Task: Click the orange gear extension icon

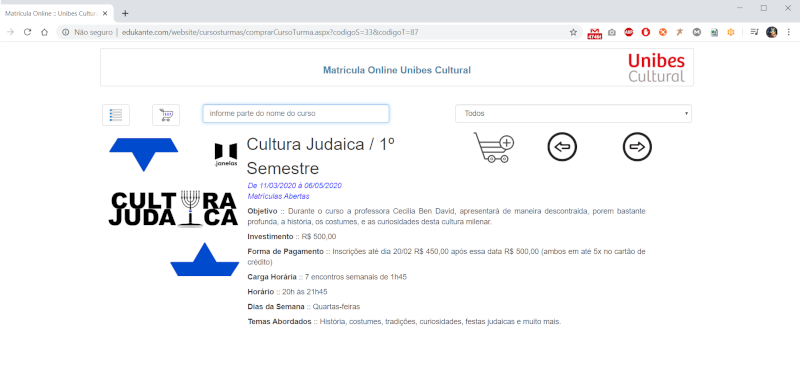Action: point(731,32)
